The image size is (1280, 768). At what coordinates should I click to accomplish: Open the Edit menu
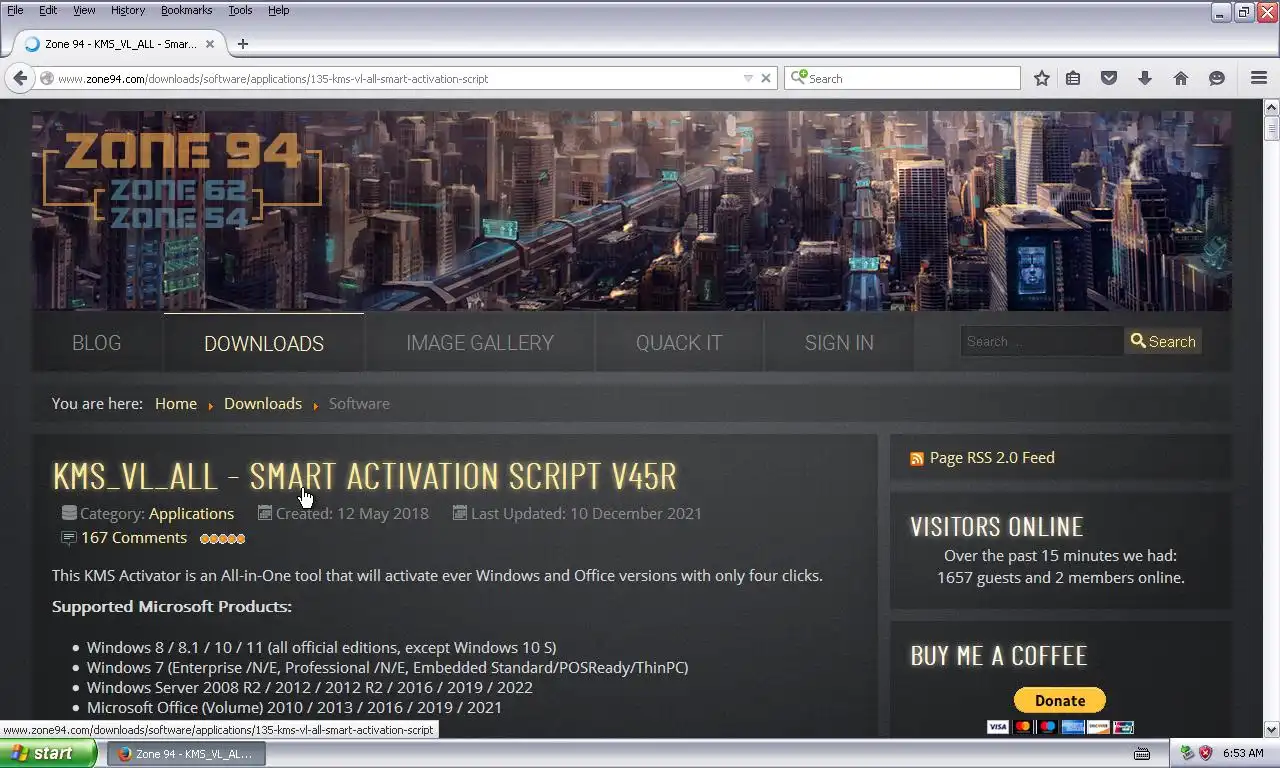[48, 10]
